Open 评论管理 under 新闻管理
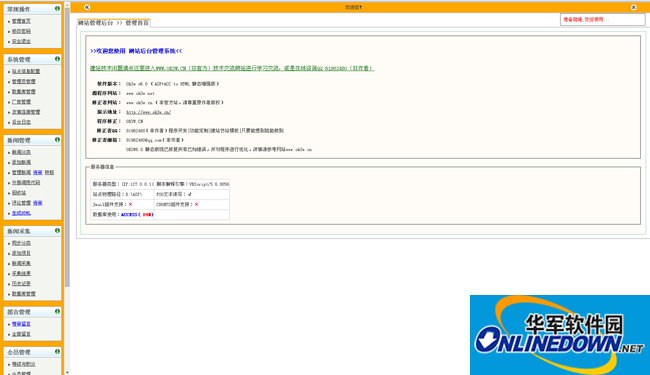The width and height of the screenshot is (650, 375). pyautogui.click(x=21, y=203)
